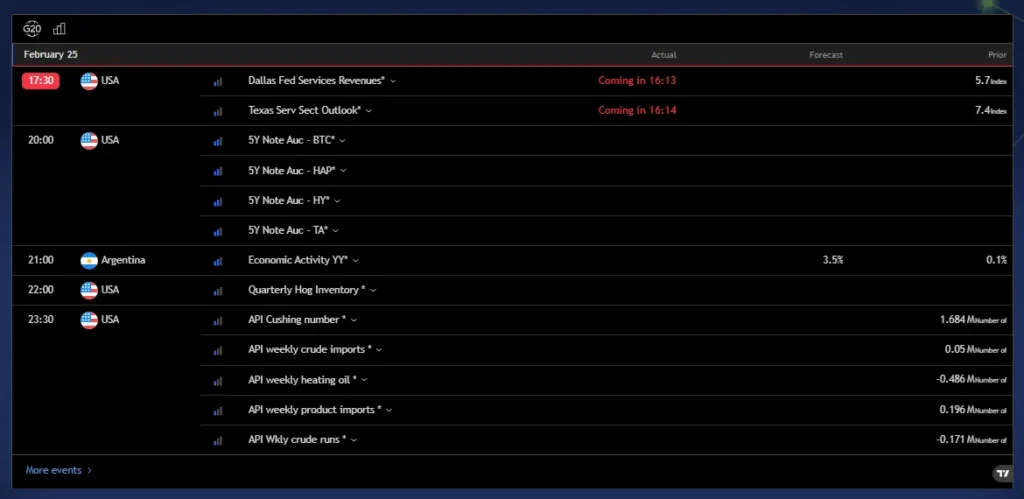Click the red 17:30 time badge
This screenshot has width=1024, height=499.
coord(41,80)
